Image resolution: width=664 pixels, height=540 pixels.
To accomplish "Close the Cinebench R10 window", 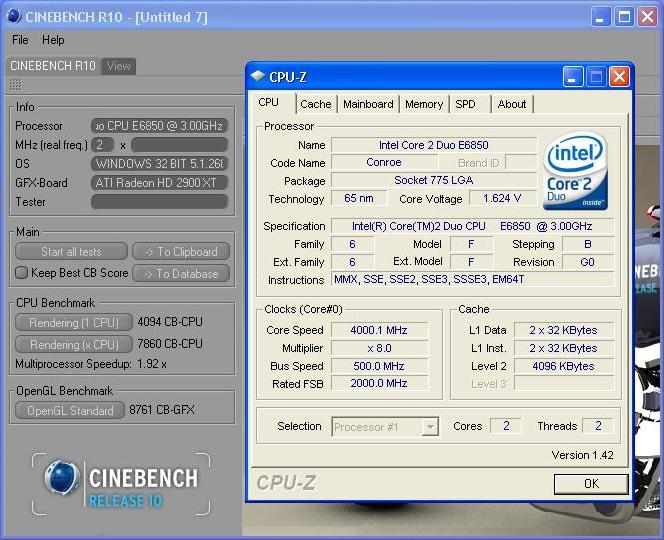I will point(647,17).
